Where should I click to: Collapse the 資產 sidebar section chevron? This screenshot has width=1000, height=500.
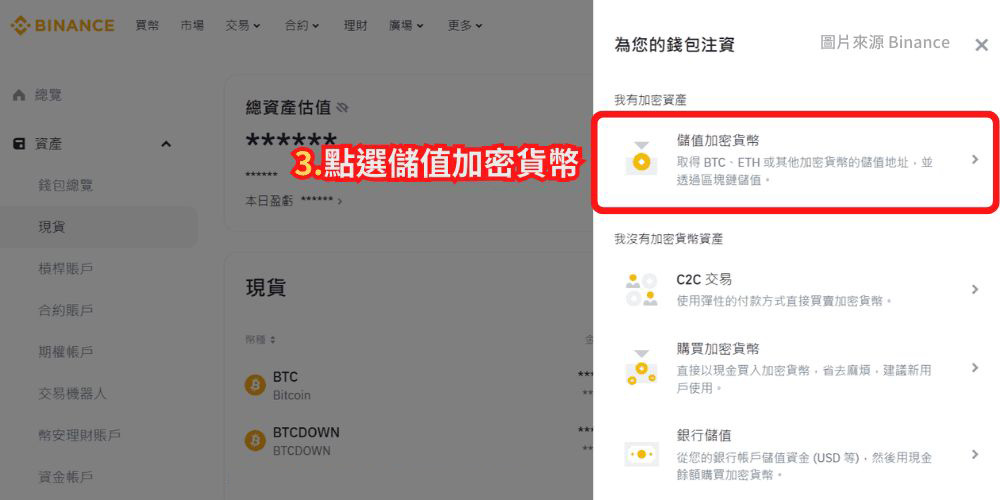pyautogui.click(x=166, y=144)
